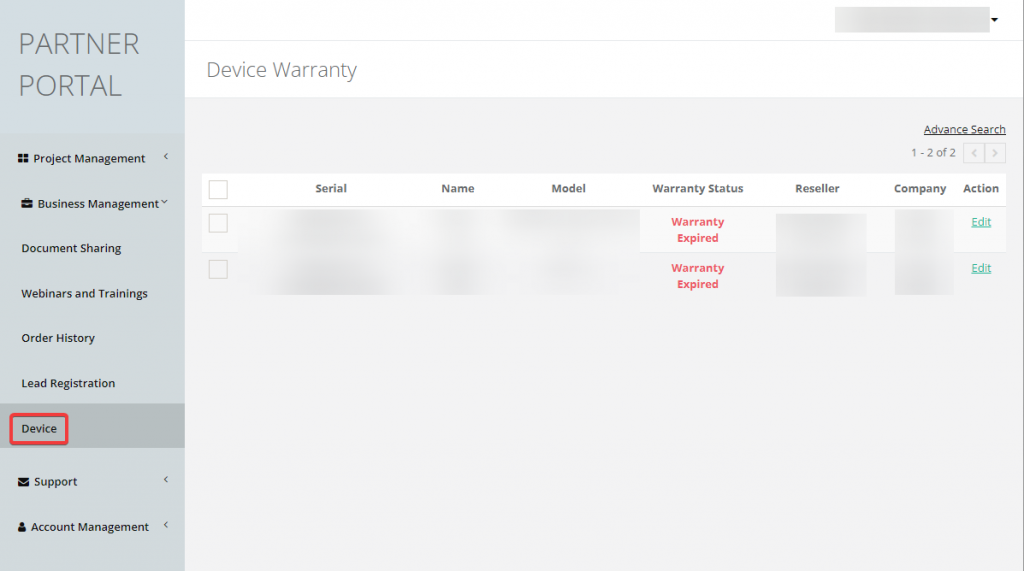The width and height of the screenshot is (1024, 571).
Task: Edit the first device entry
Action: (981, 222)
